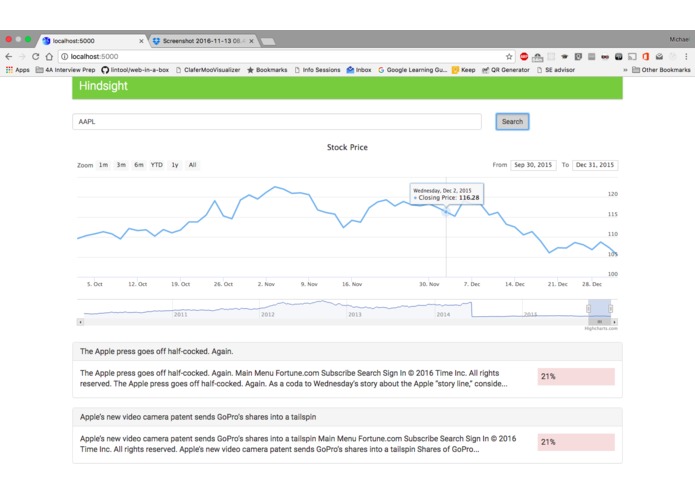Reload the localhost page
The height and width of the screenshot is (494, 695).
[35, 56]
